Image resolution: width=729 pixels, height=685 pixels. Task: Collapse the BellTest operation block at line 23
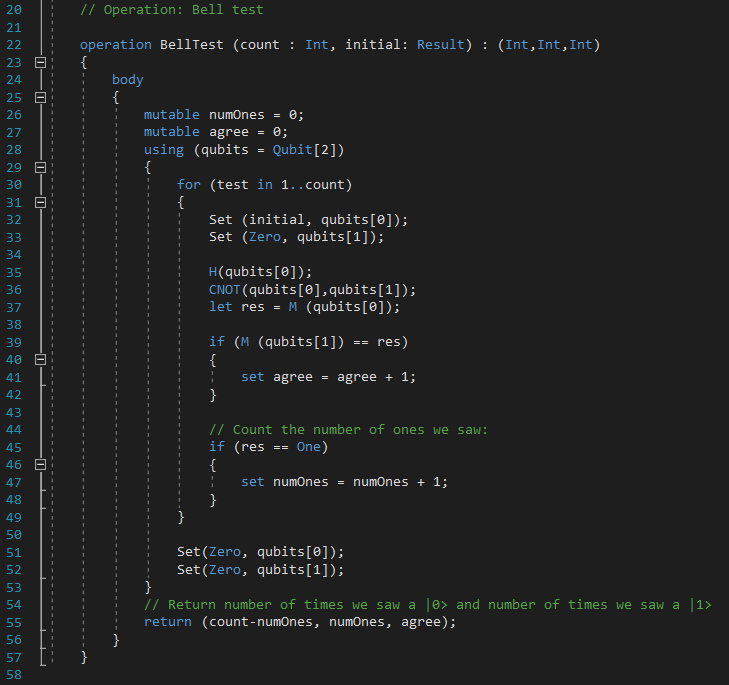click(x=40, y=62)
